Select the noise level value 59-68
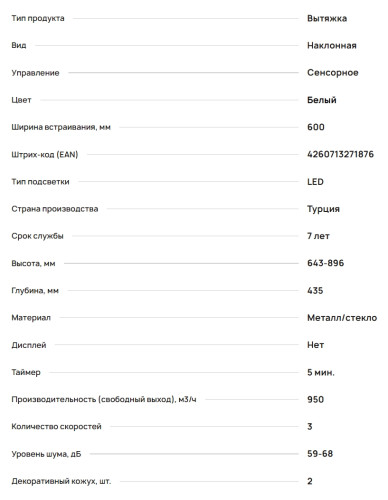The width and height of the screenshot is (388, 500). [320, 454]
